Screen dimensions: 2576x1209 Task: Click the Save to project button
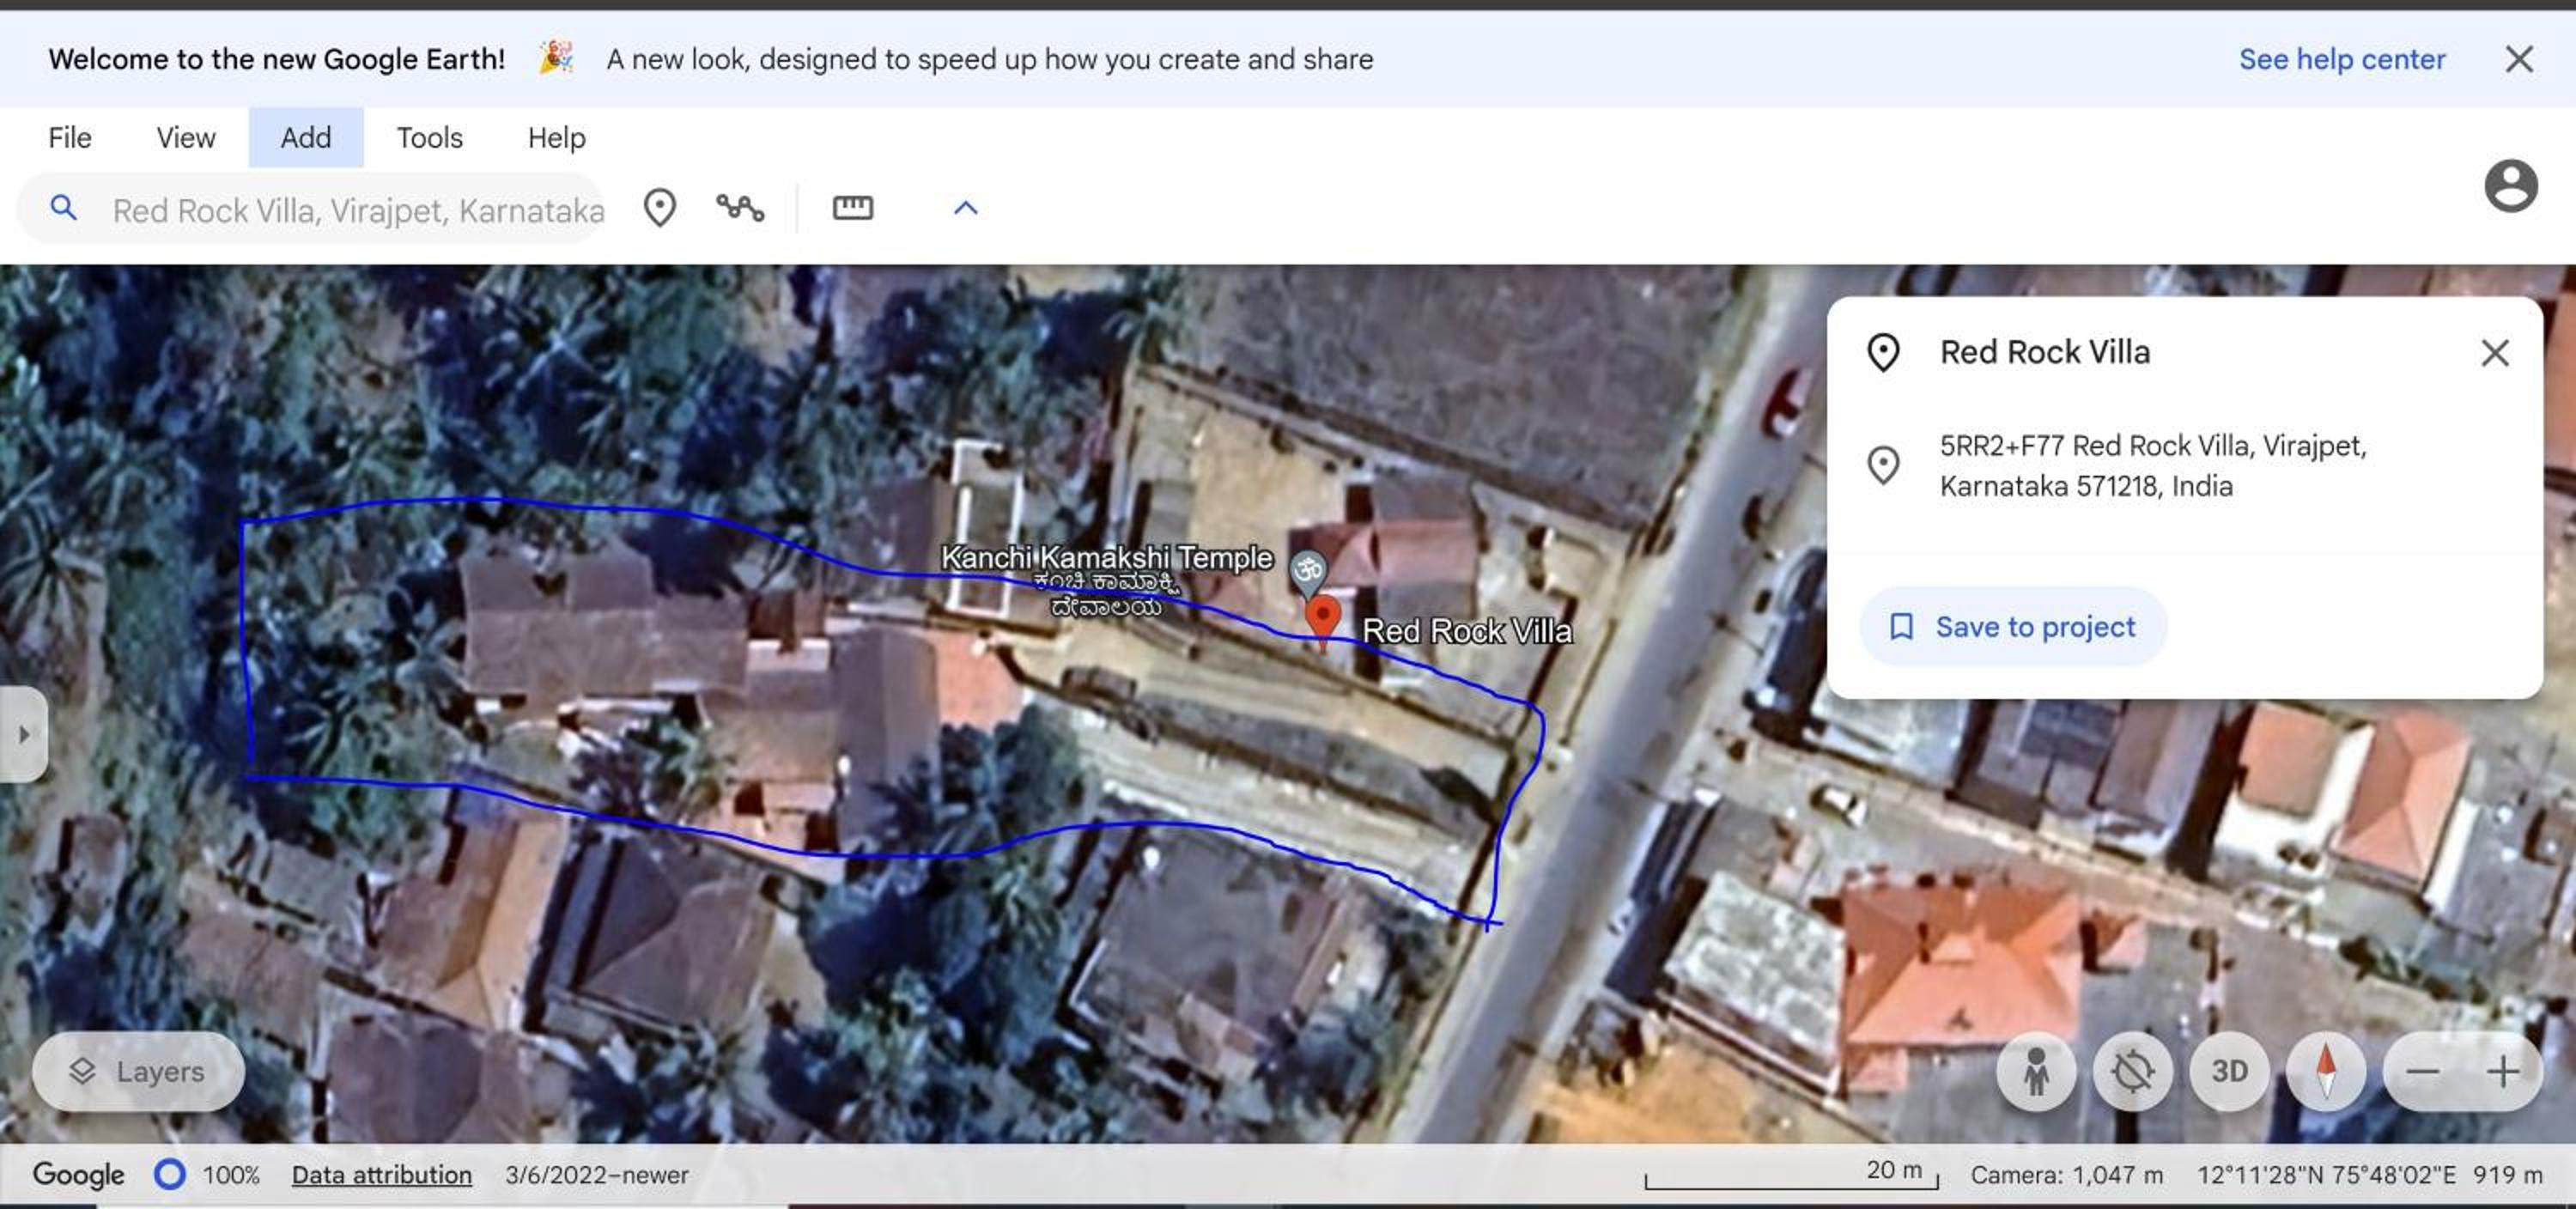coord(2012,627)
